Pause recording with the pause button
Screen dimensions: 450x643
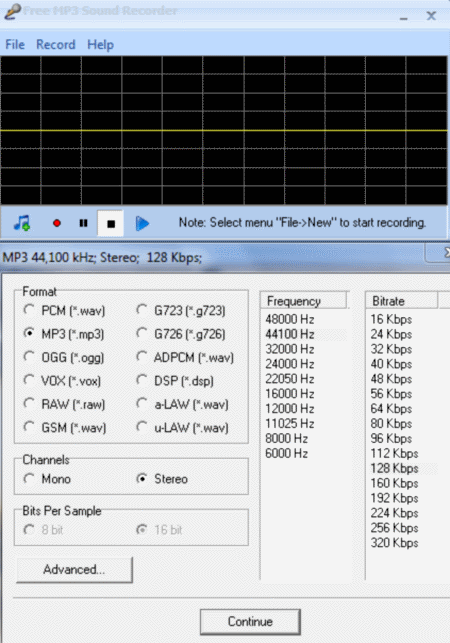(x=83, y=223)
